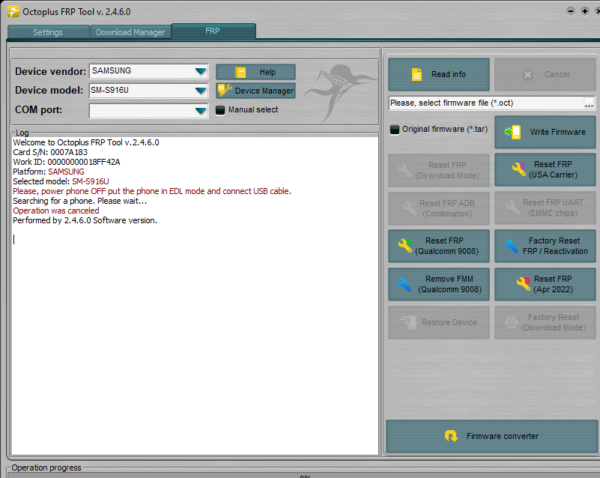Click the X icon on Cancel button
Screen dimensions: 600x478
point(527,75)
